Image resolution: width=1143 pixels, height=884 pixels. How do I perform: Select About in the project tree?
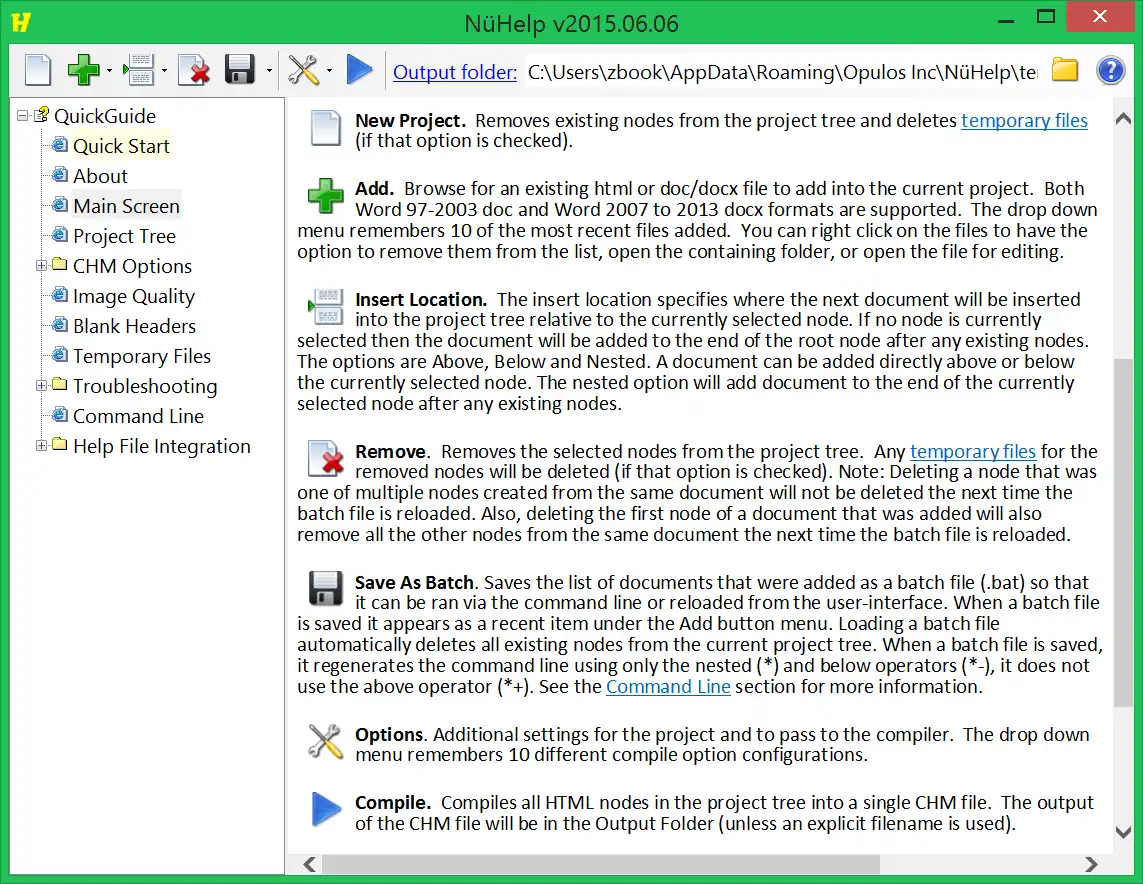pyautogui.click(x=100, y=176)
